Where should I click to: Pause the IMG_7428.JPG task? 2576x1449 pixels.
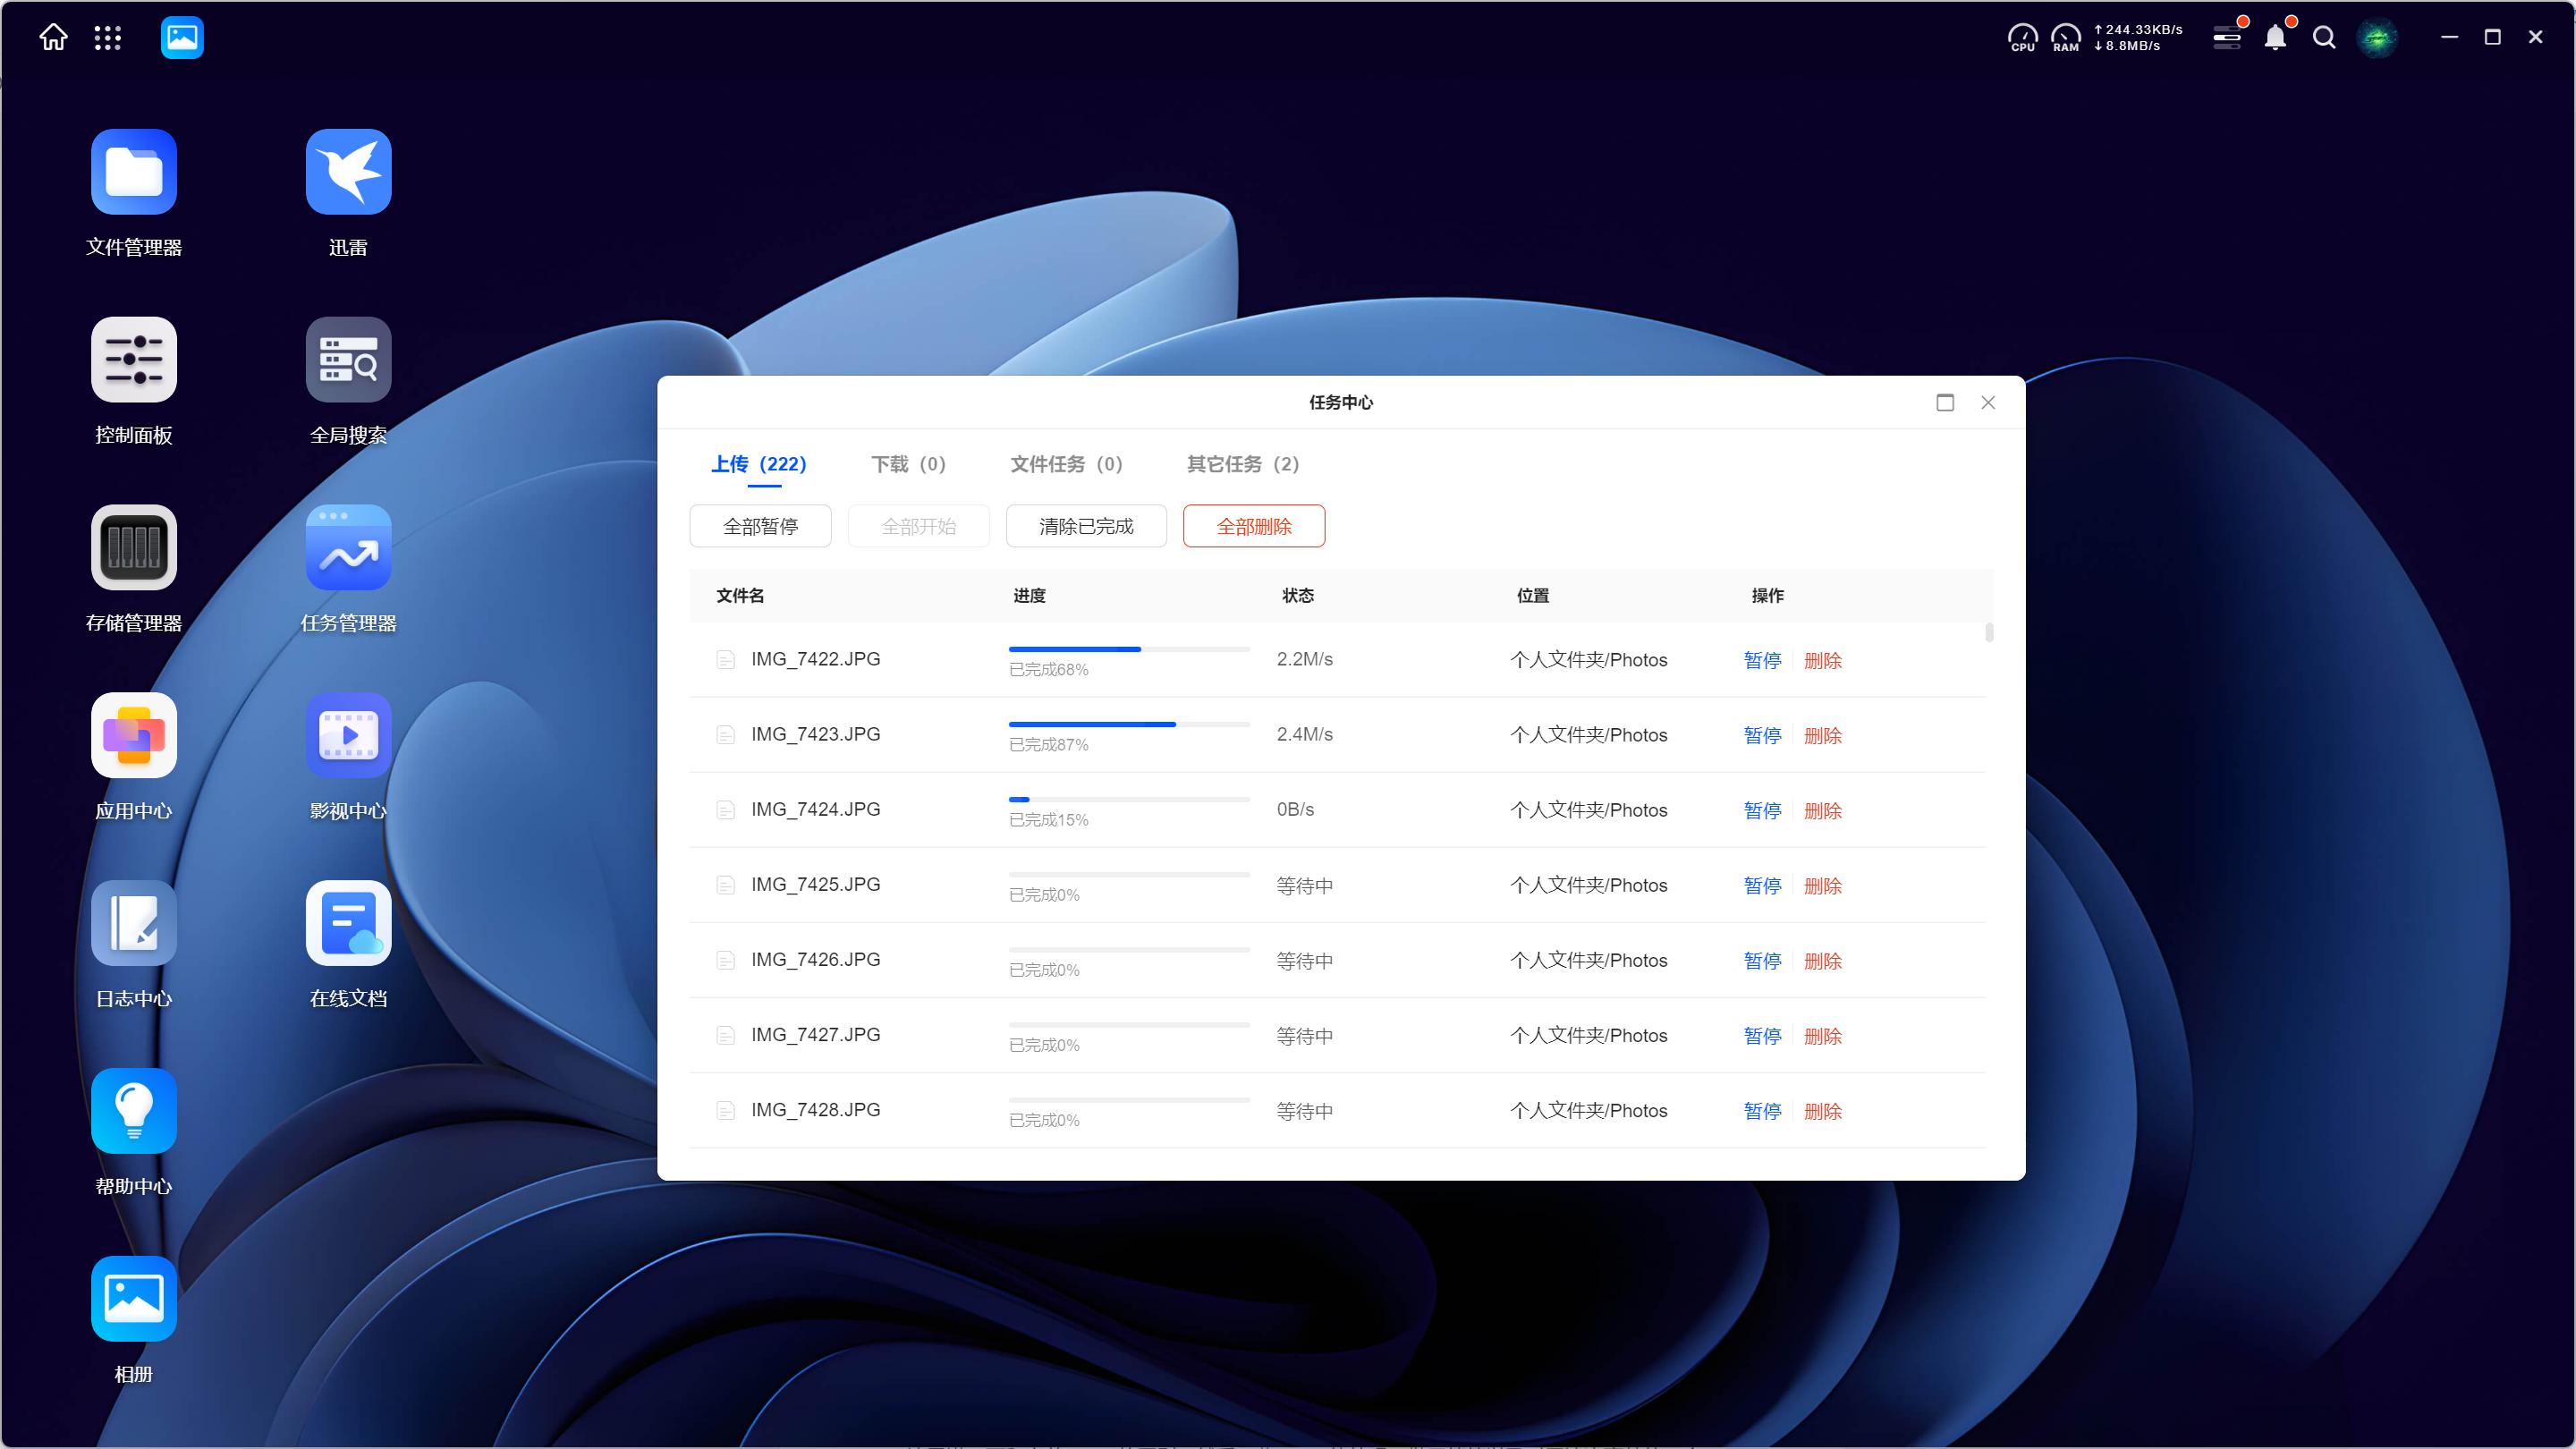click(x=1762, y=1111)
